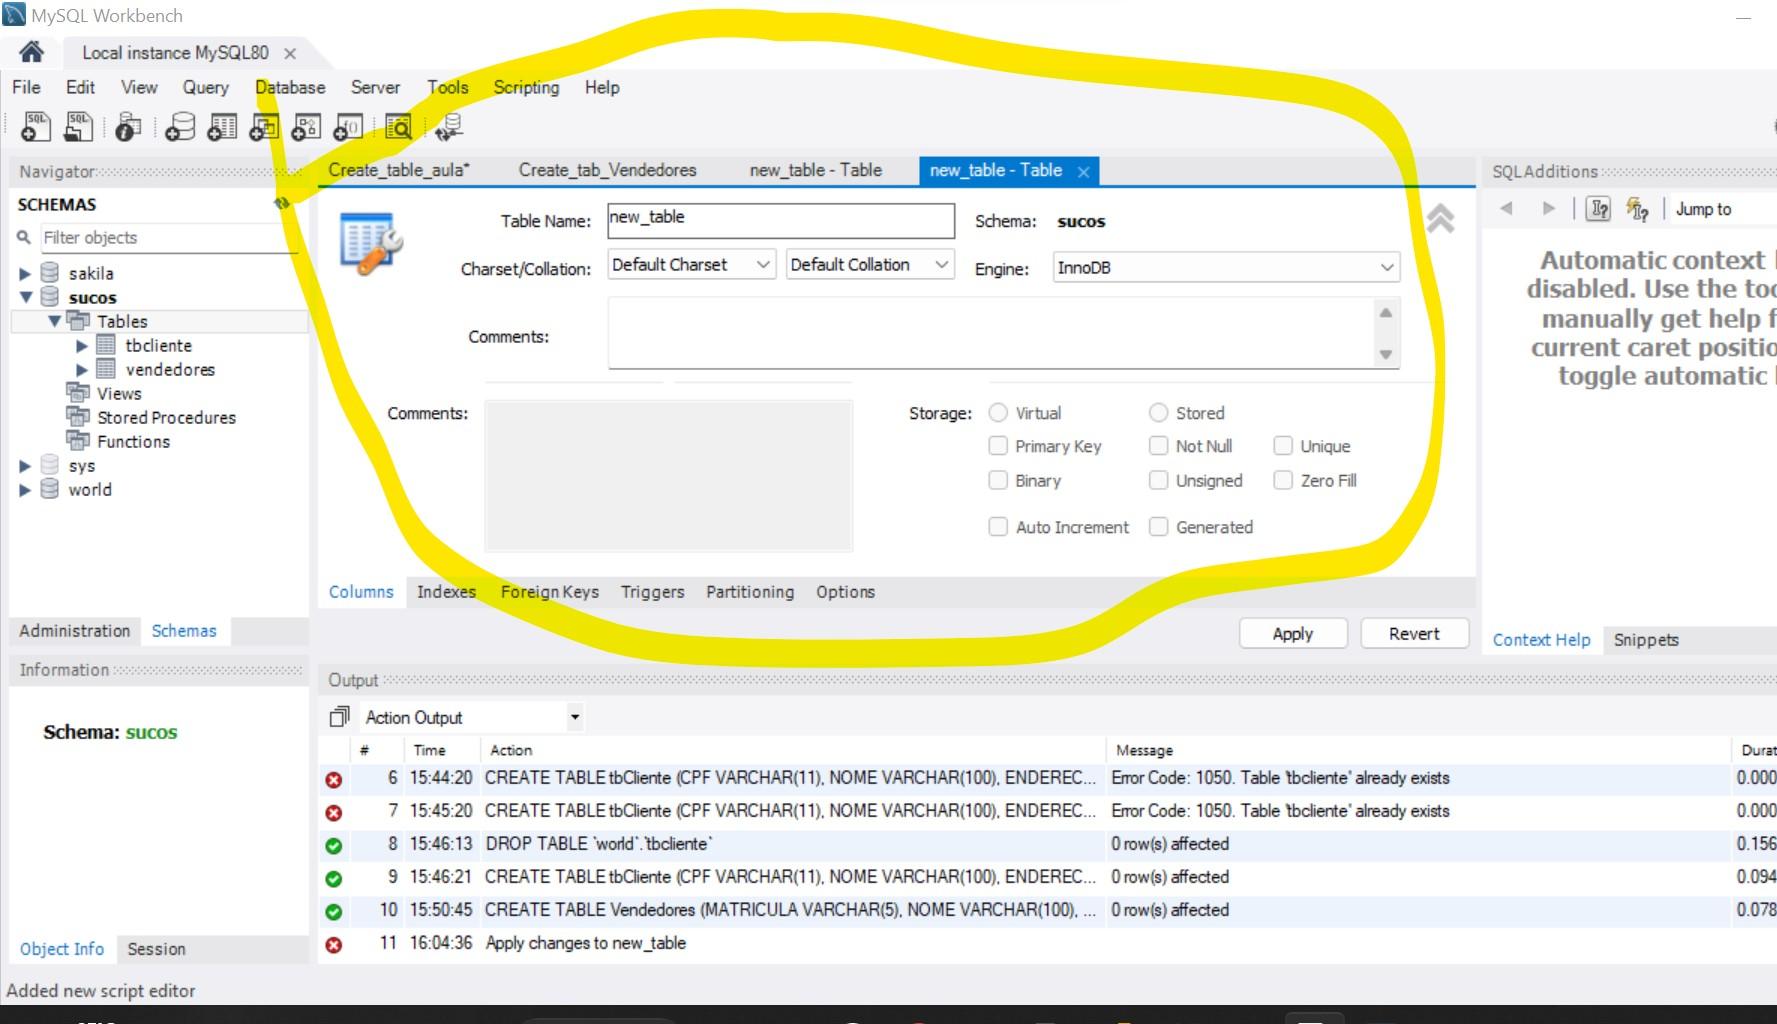Toggle the Auto Increment checkbox

tap(998, 526)
